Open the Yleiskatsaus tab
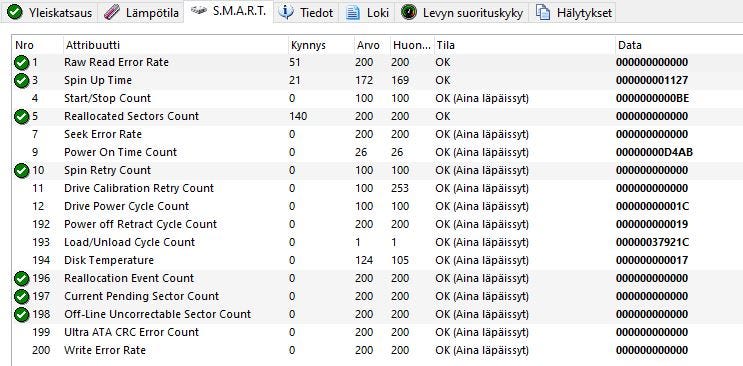Image resolution: width=743 pixels, height=366 pixels. click(x=49, y=12)
